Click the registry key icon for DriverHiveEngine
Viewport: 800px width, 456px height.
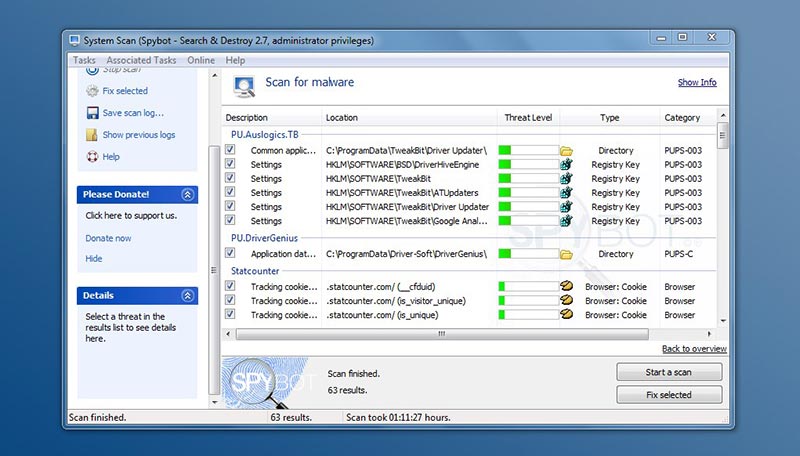point(566,165)
